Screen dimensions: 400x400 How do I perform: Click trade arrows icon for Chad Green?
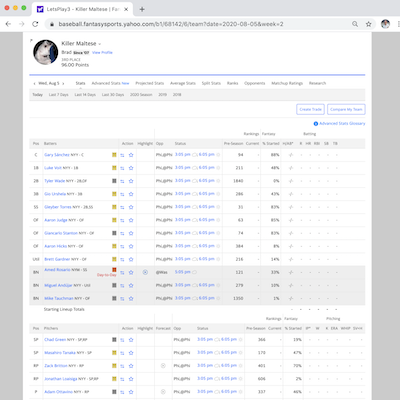(x=122, y=340)
